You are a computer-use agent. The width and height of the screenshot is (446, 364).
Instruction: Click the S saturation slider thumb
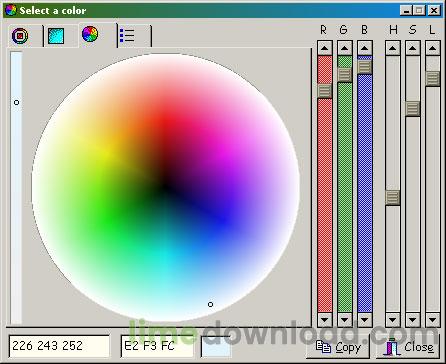click(x=413, y=109)
